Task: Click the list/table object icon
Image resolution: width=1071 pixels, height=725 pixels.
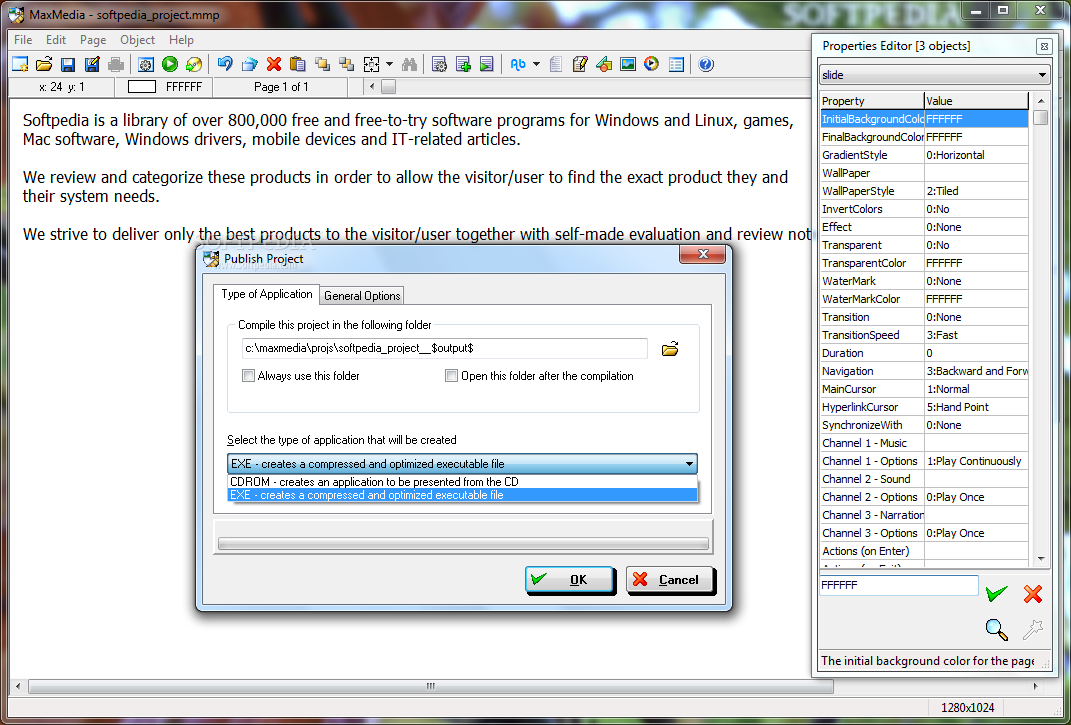Action: click(676, 64)
